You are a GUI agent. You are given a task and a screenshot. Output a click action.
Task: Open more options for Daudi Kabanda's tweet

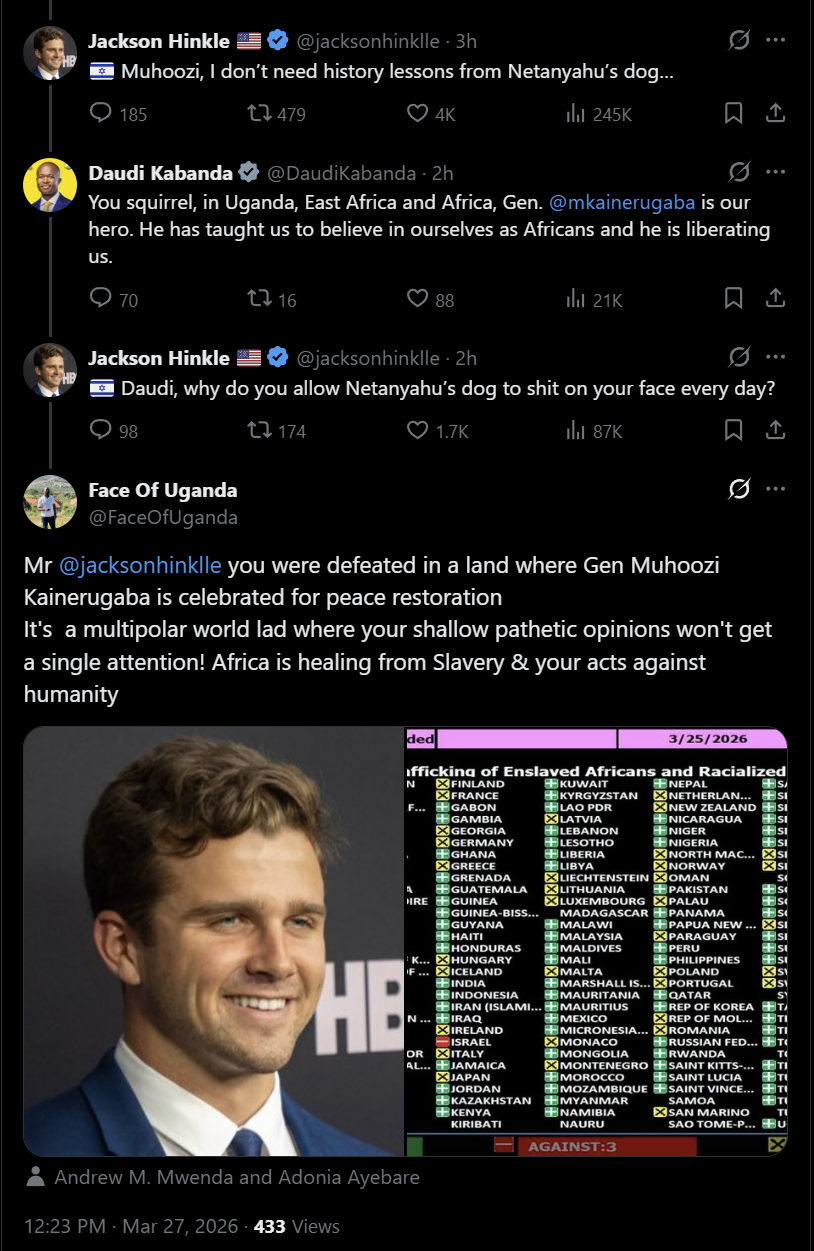click(775, 172)
